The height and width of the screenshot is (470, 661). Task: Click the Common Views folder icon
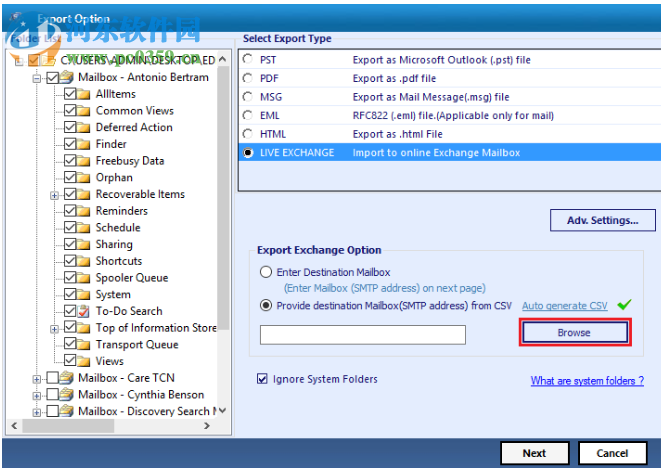(x=83, y=111)
